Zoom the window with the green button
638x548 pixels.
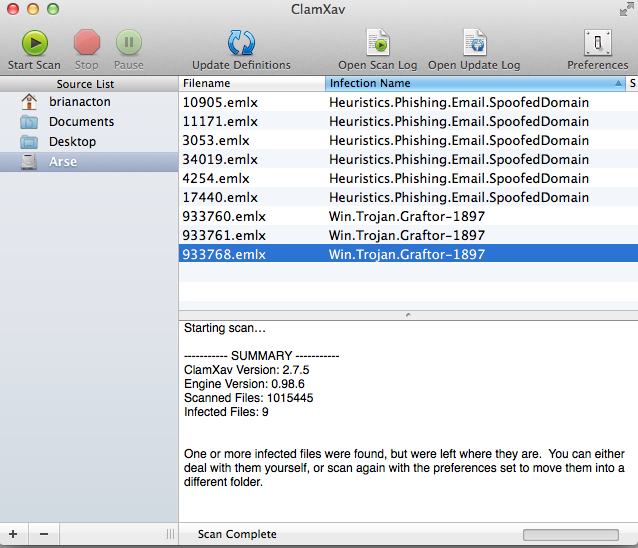click(53, 9)
